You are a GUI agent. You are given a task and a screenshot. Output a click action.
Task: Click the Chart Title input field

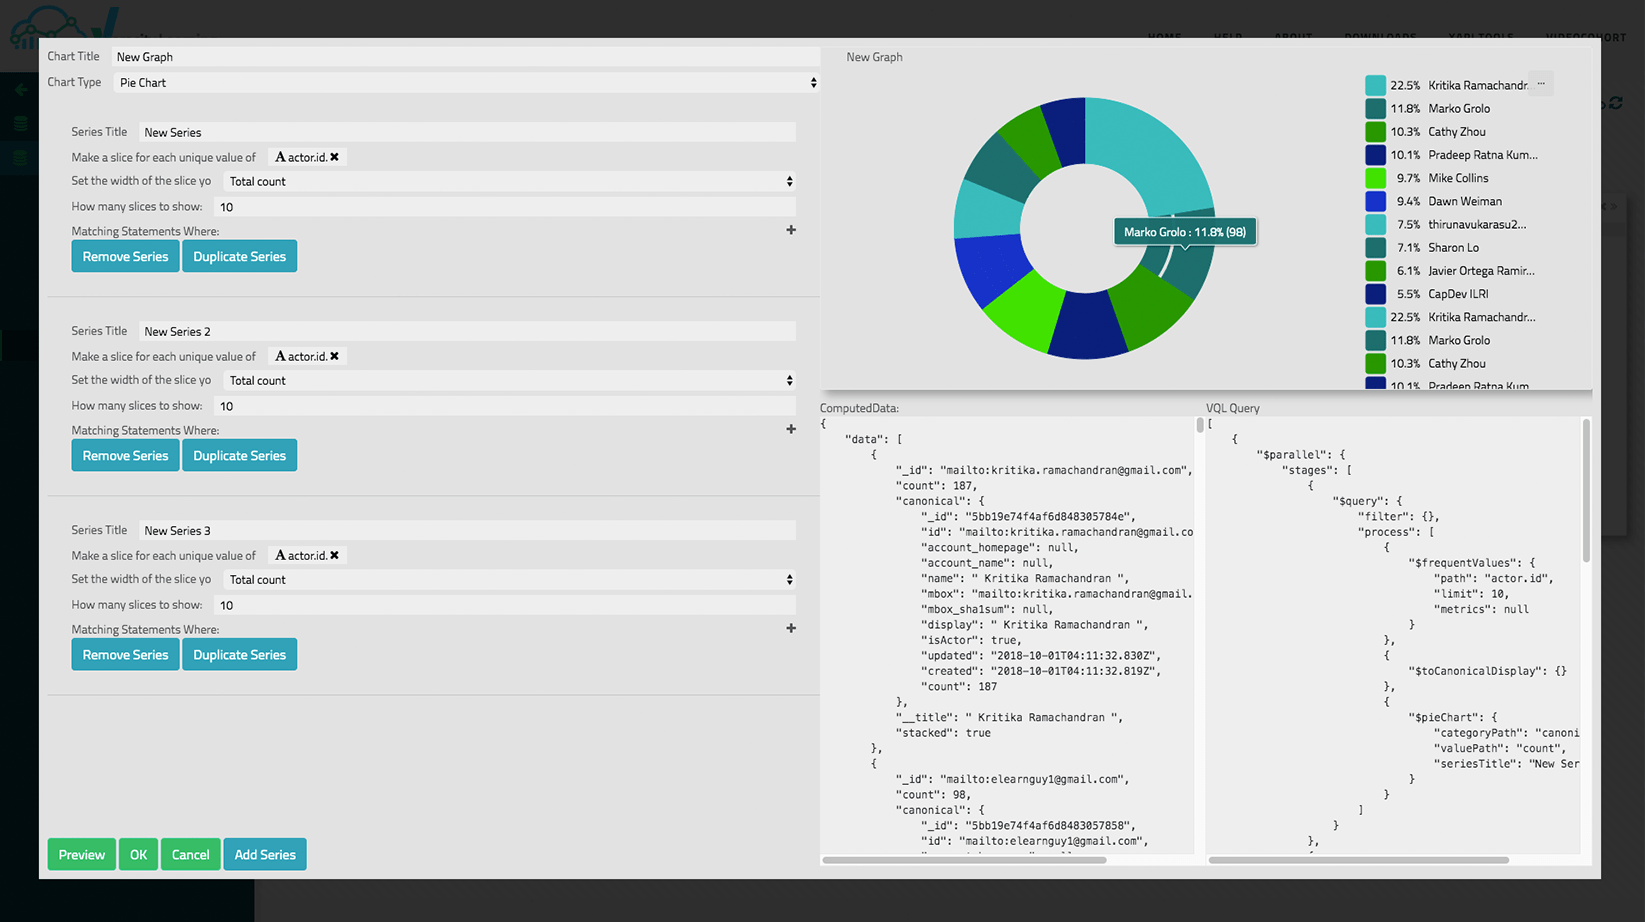coord(465,57)
